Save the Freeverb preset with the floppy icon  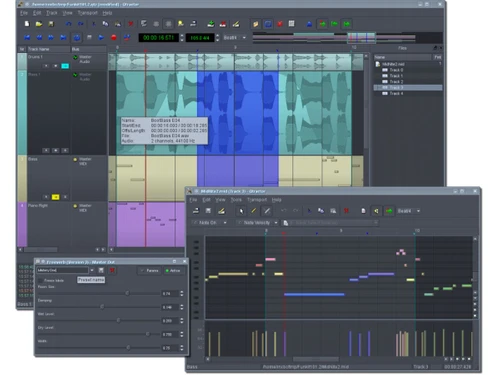pos(101,270)
